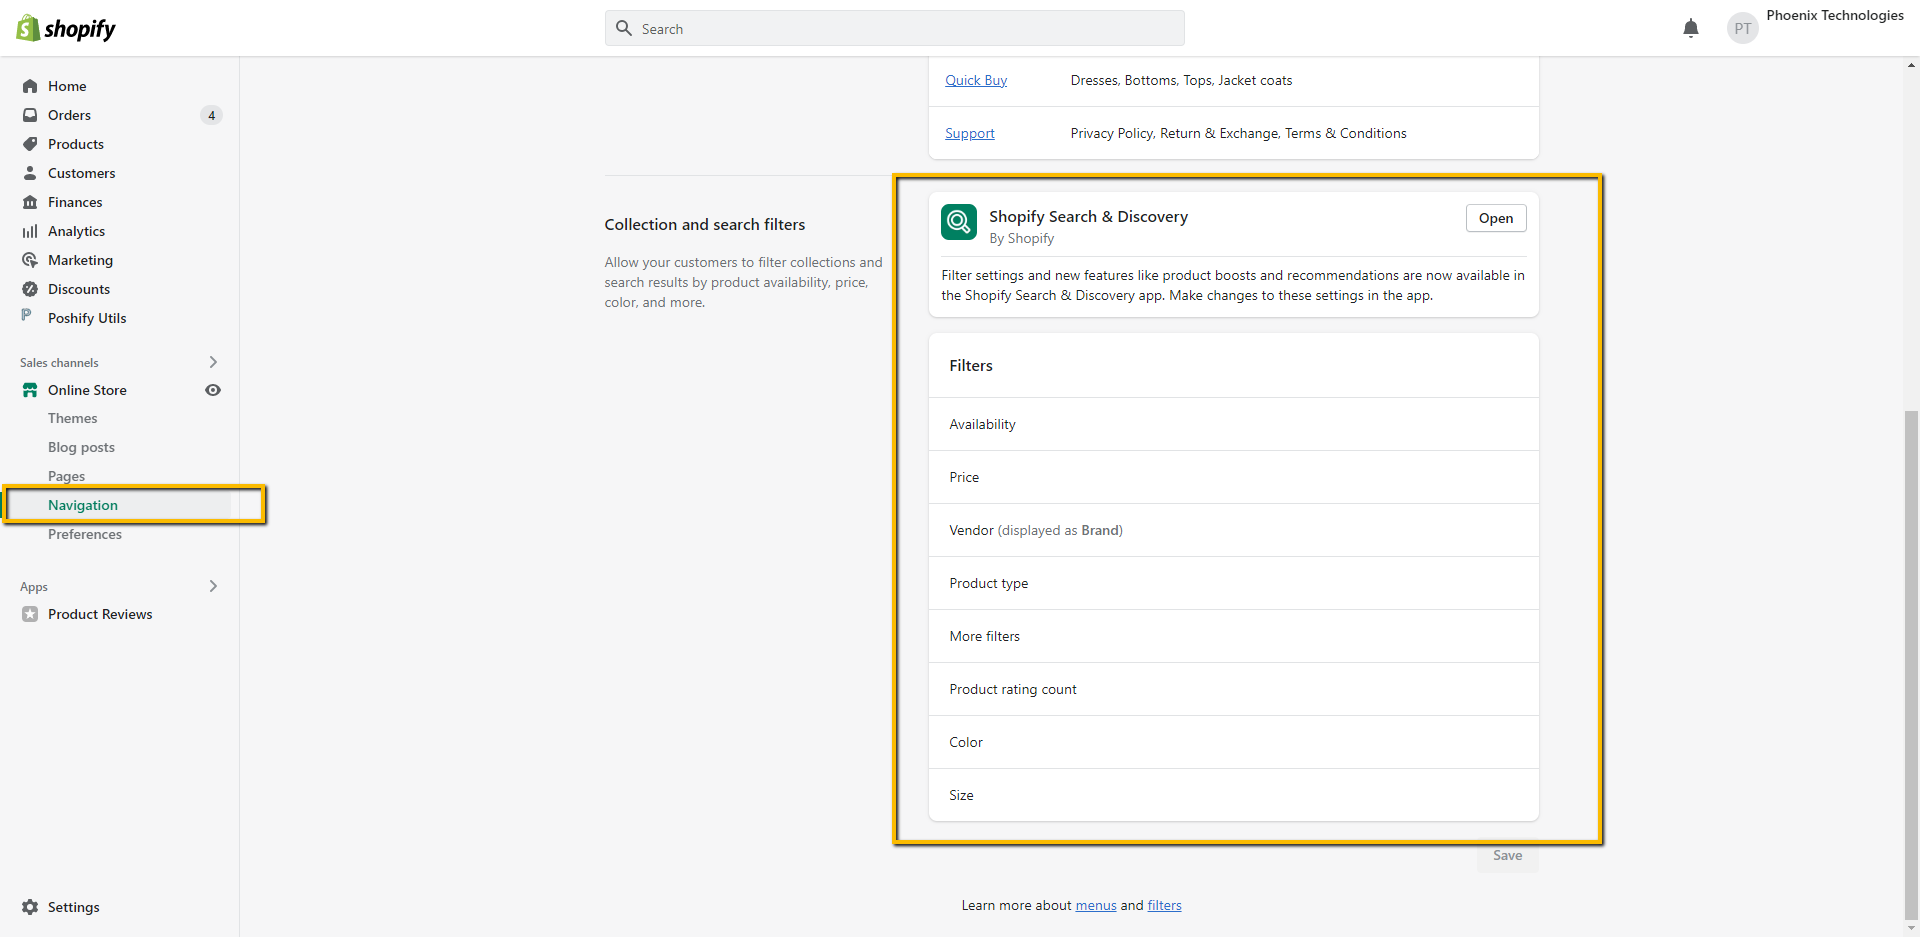Click the Products tag icon
This screenshot has width=1920, height=937.
pos(30,144)
